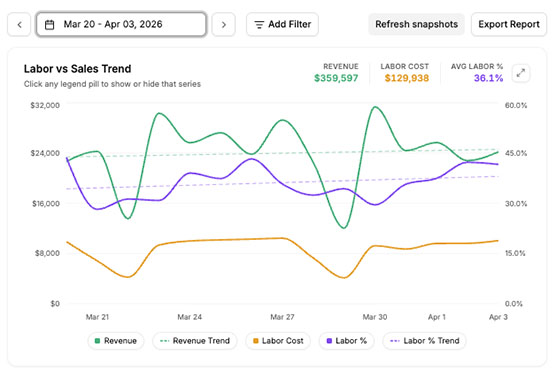556x378 pixels.
Task: Toggle the Revenue legend pill
Action: point(116,341)
